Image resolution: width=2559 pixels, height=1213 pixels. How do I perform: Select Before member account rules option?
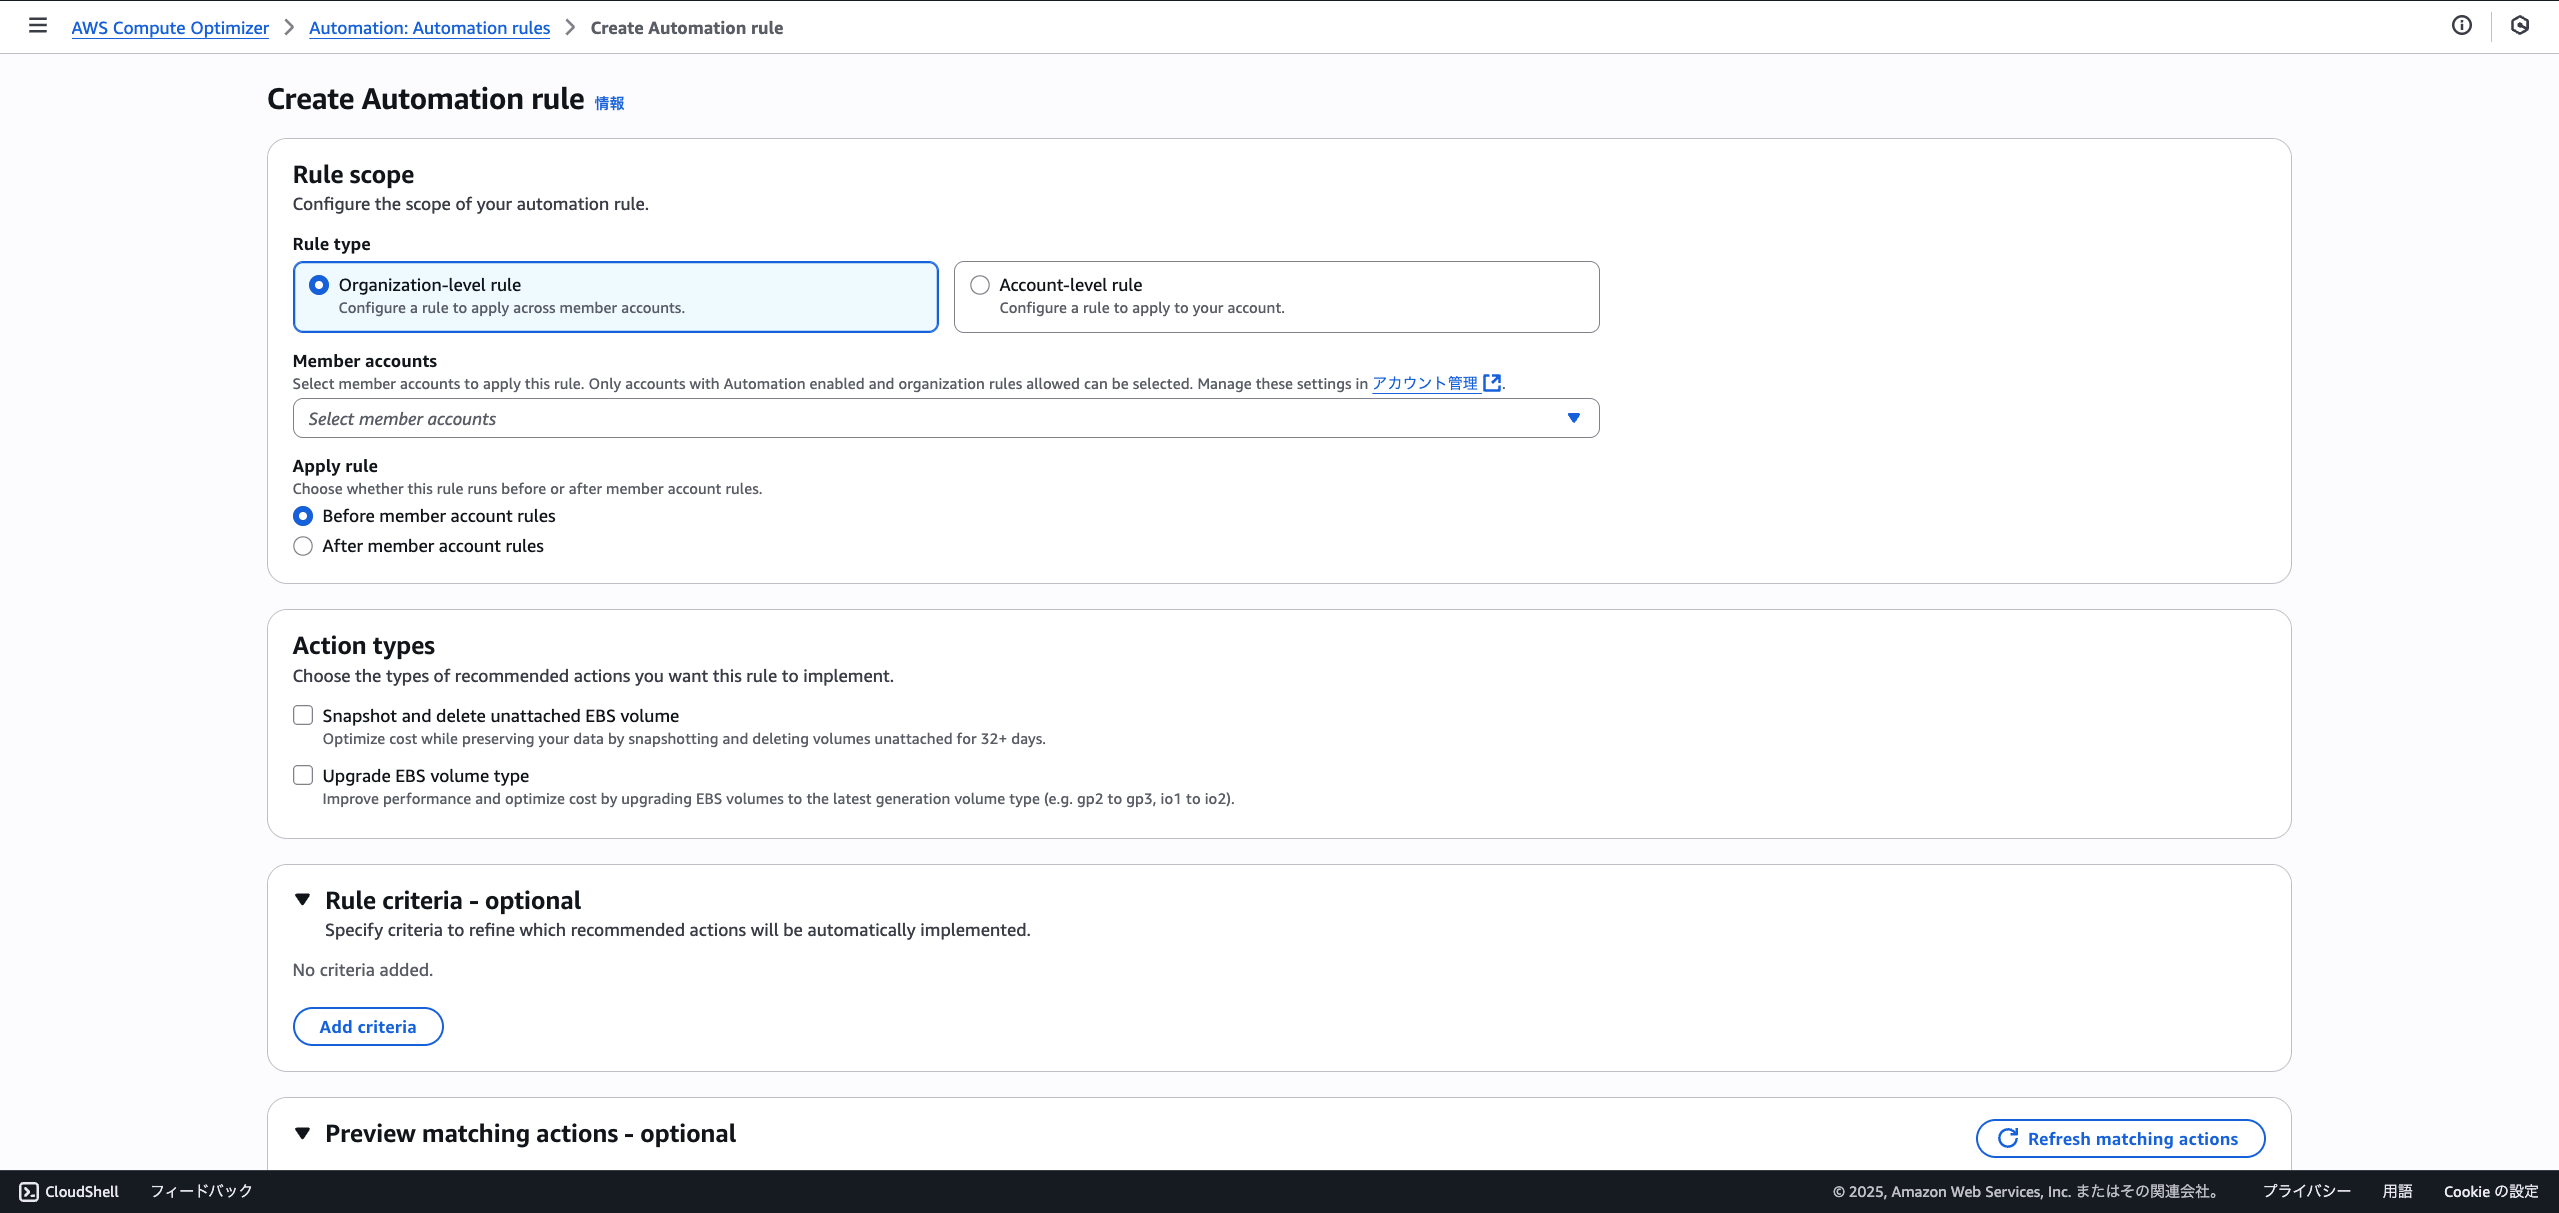click(303, 516)
